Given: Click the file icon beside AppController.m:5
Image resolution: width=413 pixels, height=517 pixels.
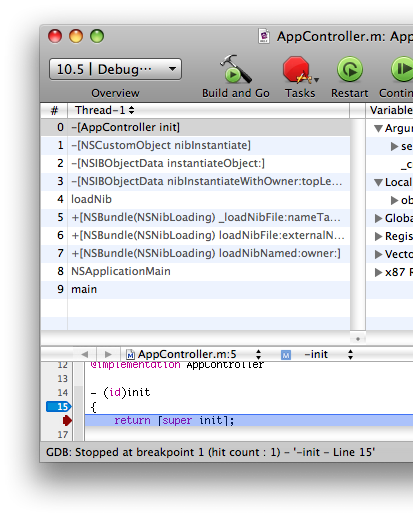Looking at the screenshot, I should point(130,354).
